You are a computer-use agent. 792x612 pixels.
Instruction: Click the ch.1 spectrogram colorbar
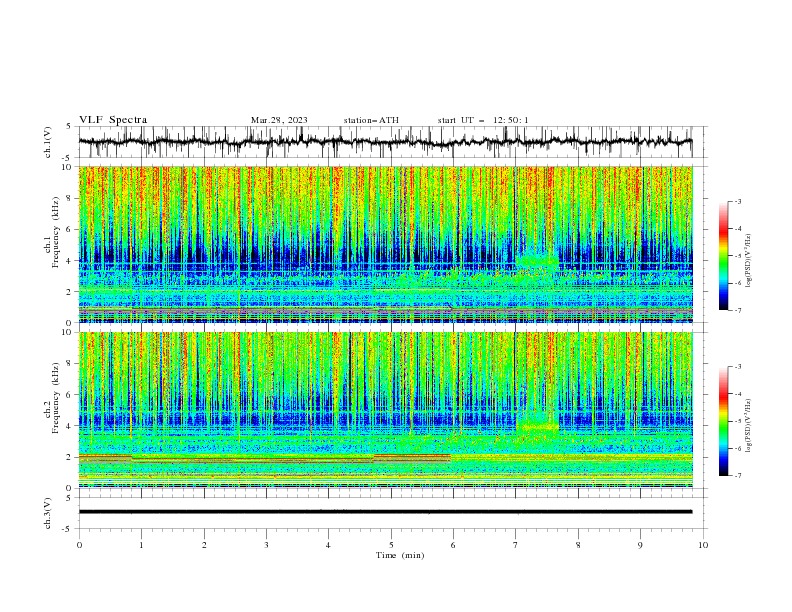[x=723, y=256]
